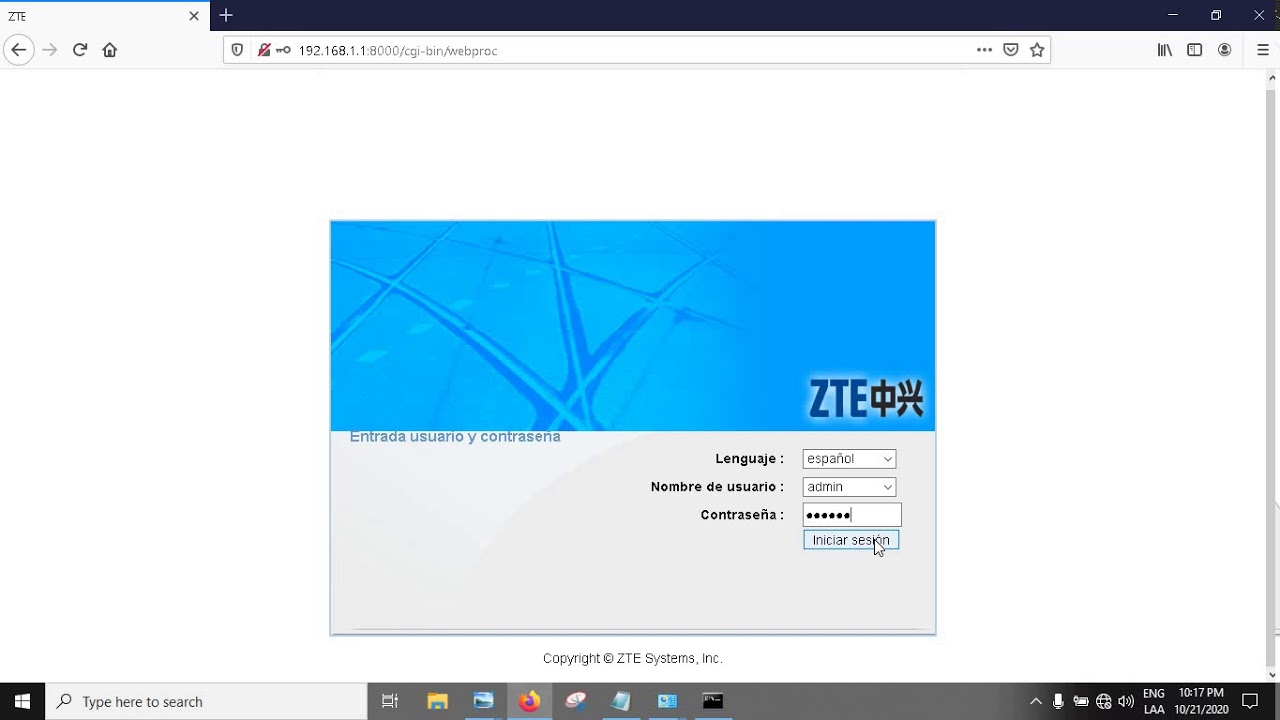
Task: Open the Firefox Home page icon
Action: coord(110,50)
